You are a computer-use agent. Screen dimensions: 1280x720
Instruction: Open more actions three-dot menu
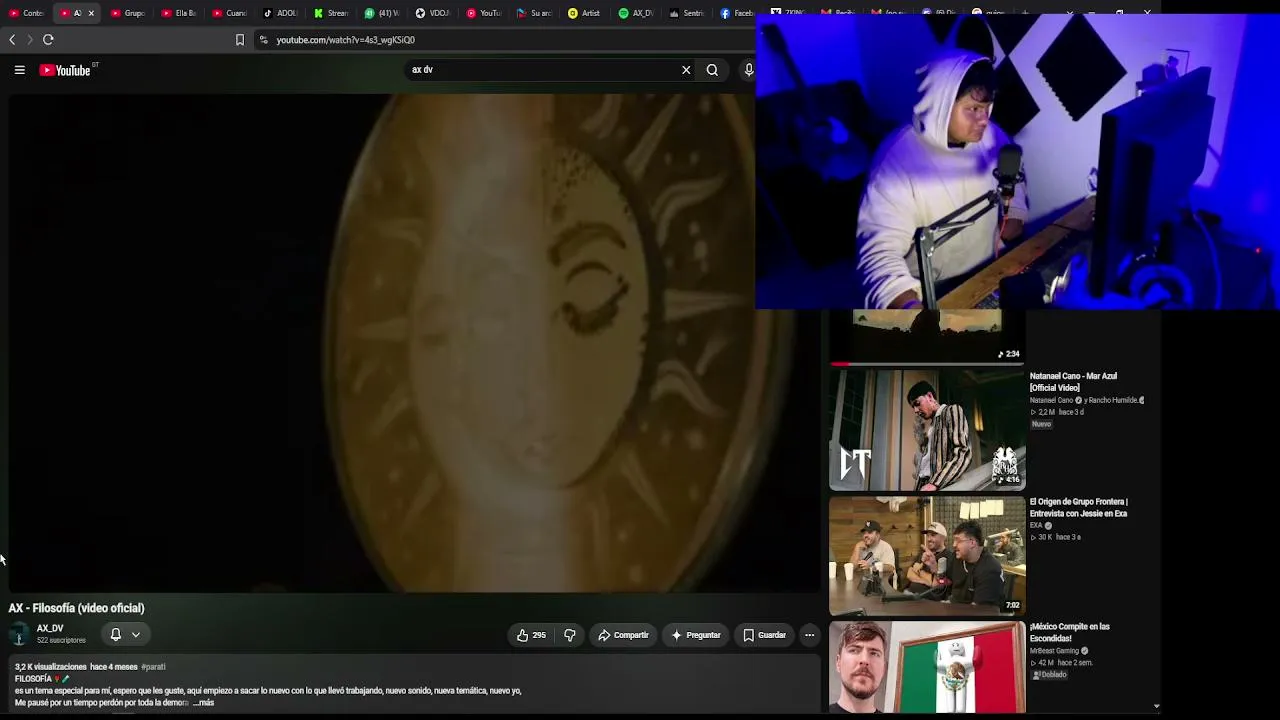coord(810,635)
